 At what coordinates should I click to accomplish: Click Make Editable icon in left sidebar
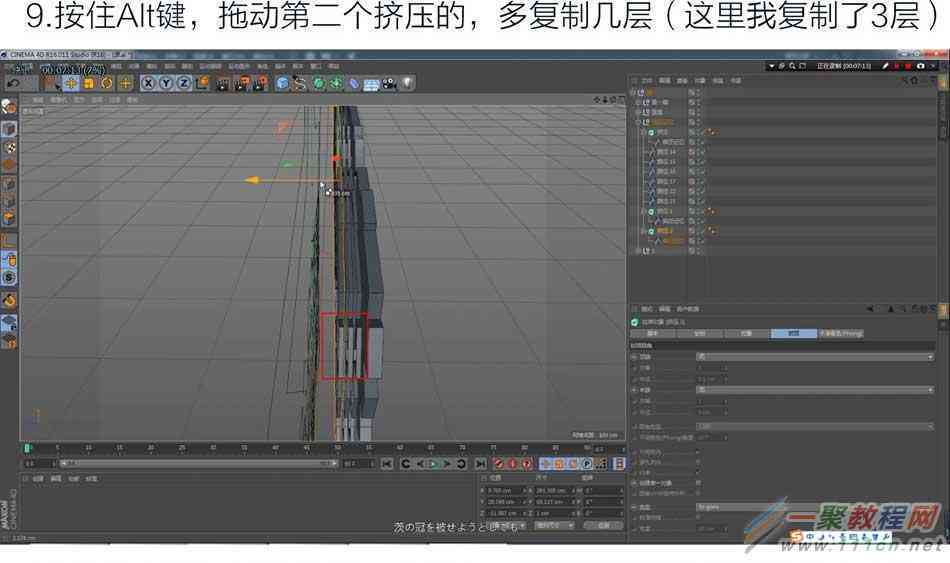[x=8, y=107]
